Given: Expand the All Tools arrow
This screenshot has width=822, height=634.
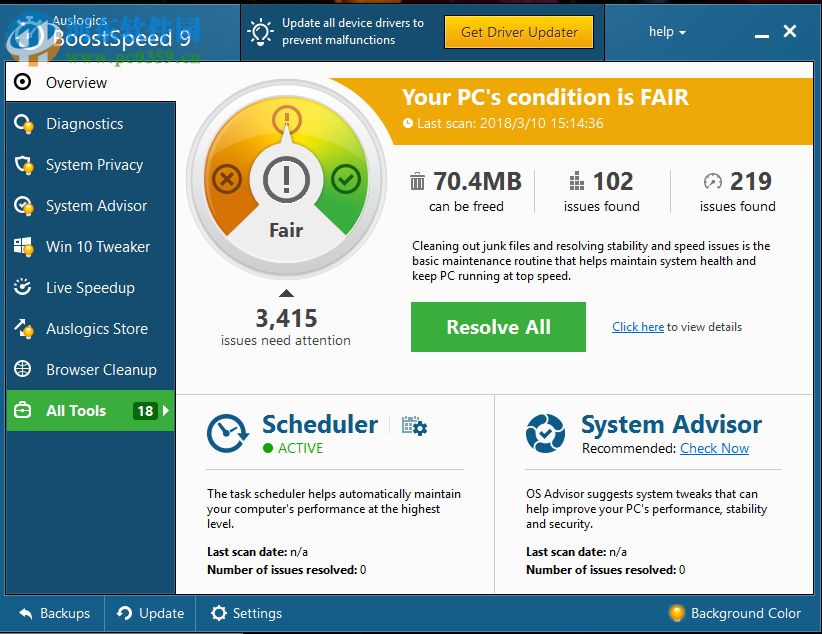Looking at the screenshot, I should [166, 411].
